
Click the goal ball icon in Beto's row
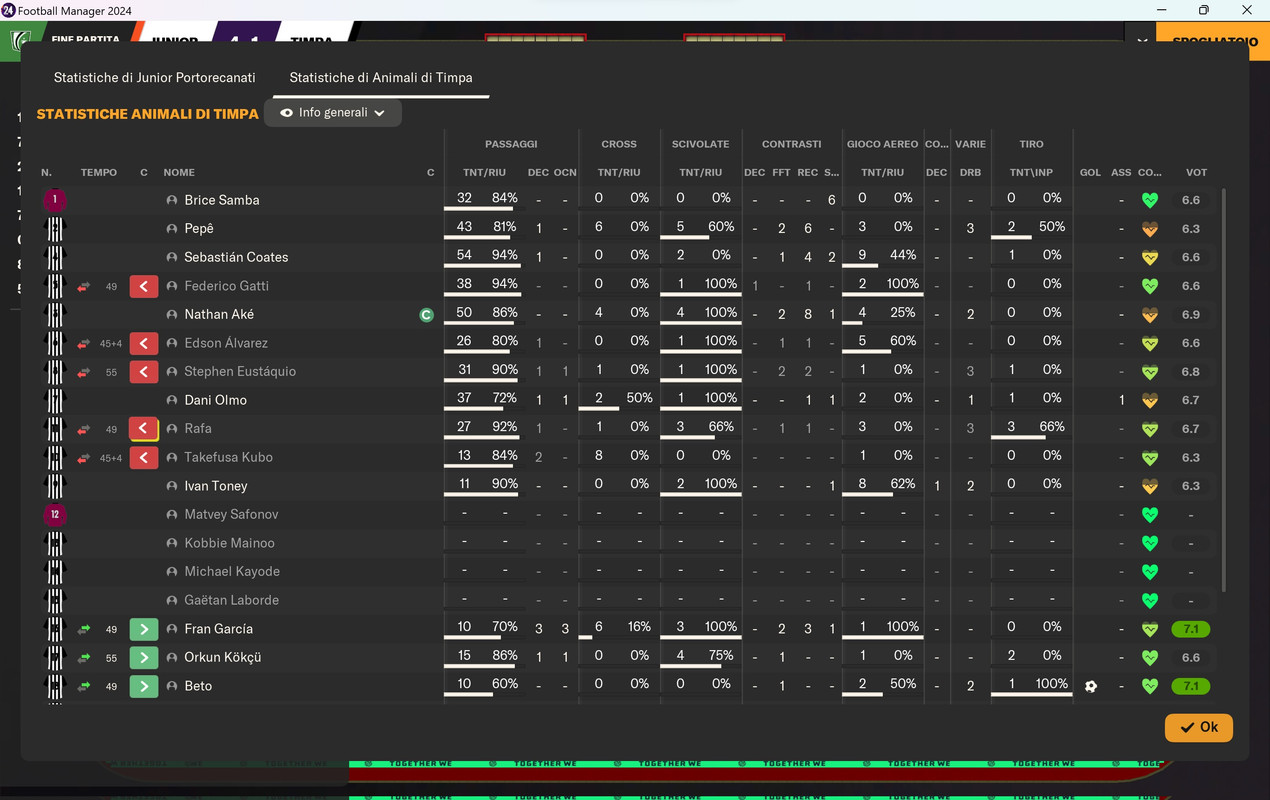pos(1090,686)
